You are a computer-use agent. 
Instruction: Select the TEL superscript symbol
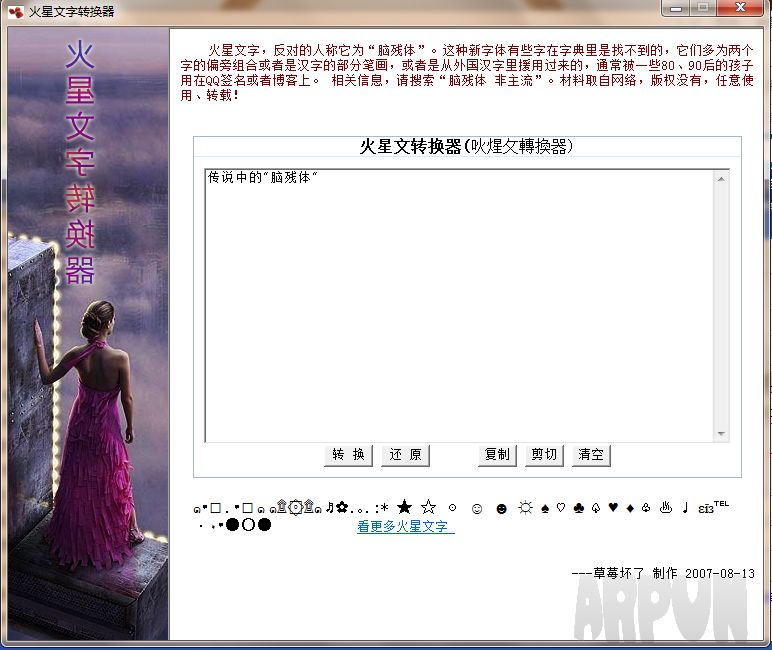coord(721,505)
